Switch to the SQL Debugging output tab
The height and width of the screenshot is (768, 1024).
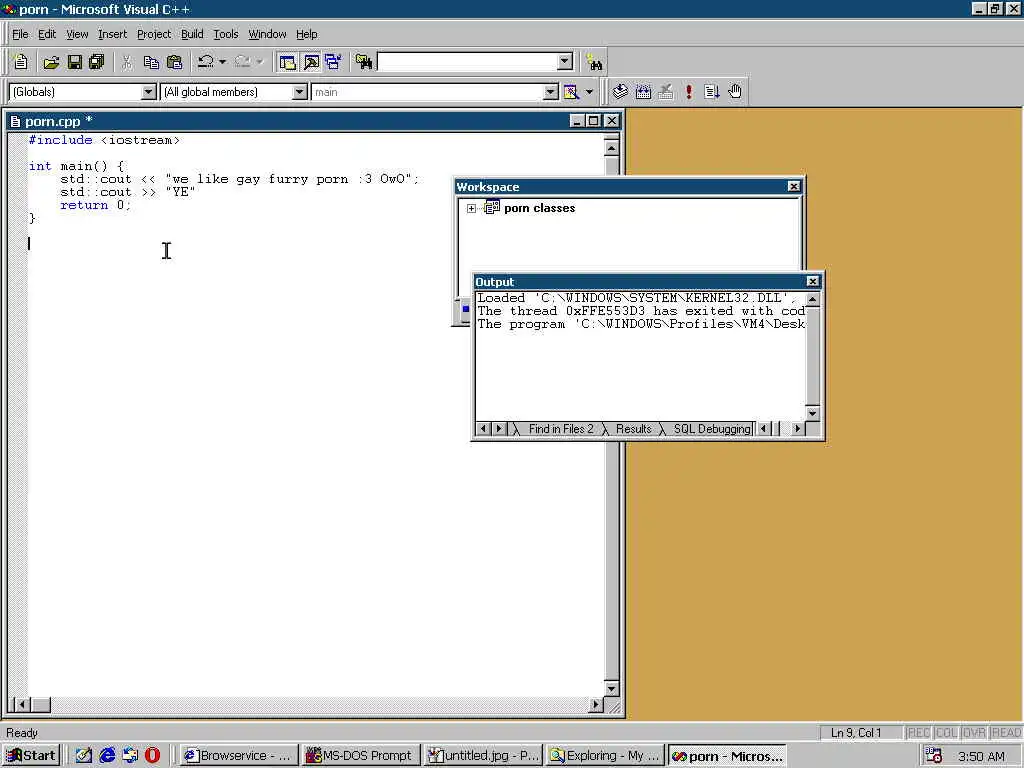point(711,429)
